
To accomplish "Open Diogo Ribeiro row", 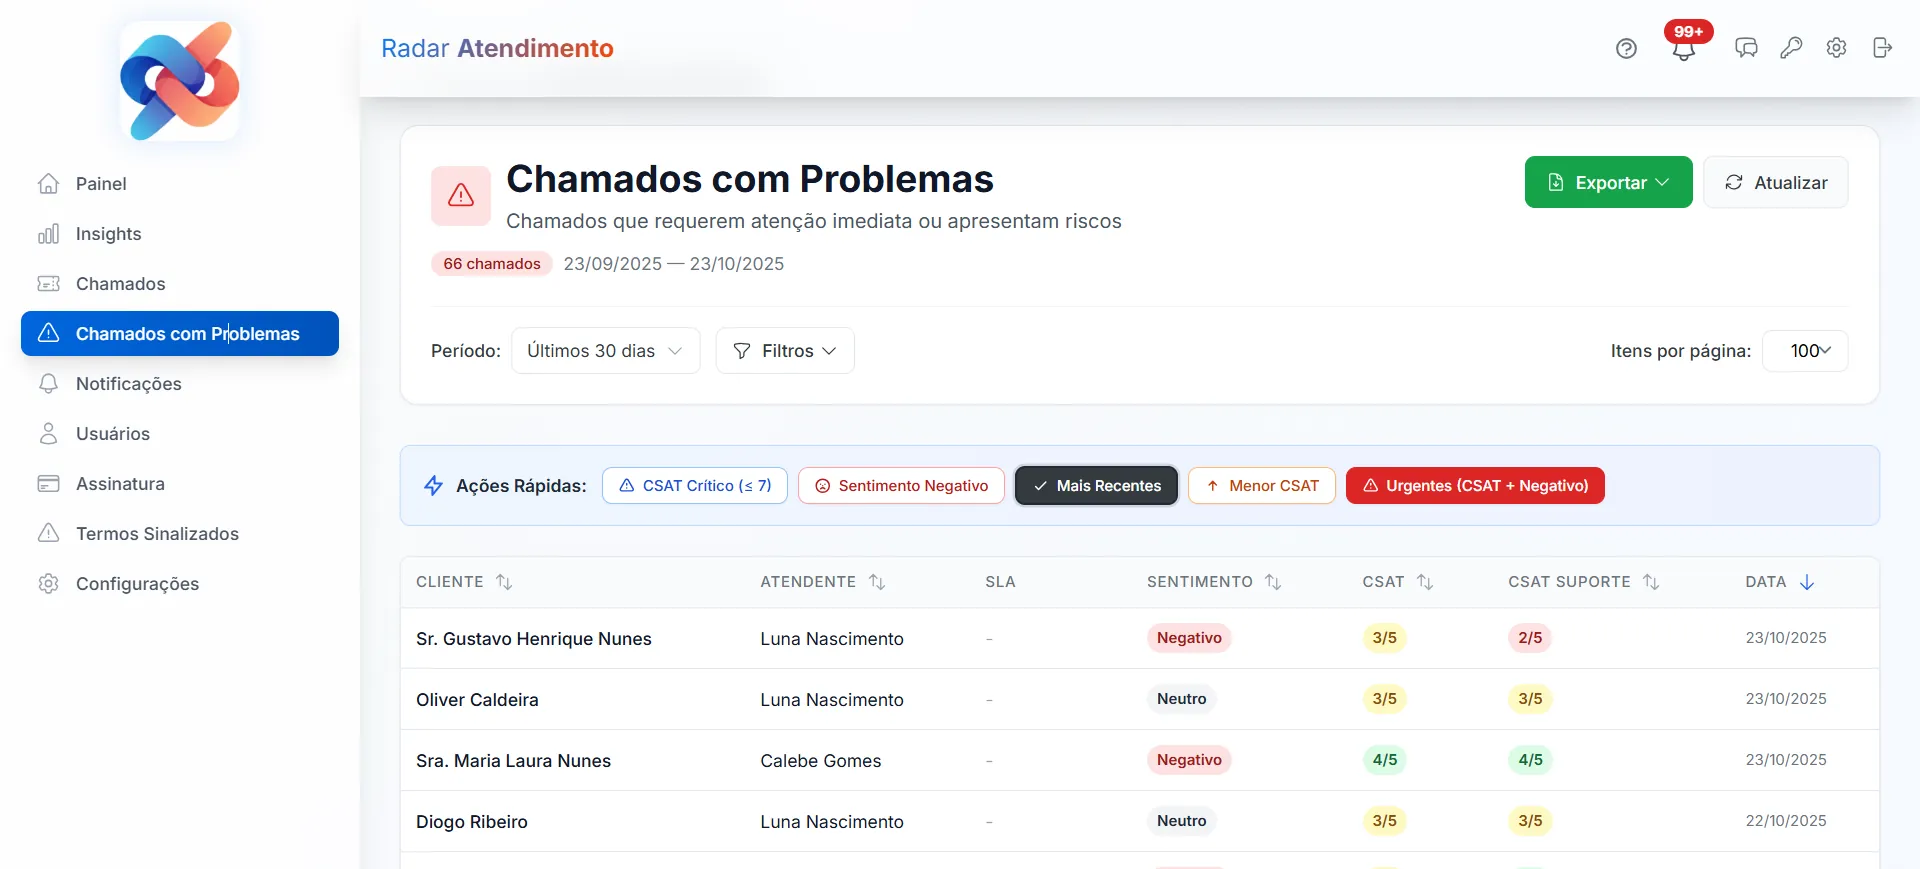I will point(1140,821).
